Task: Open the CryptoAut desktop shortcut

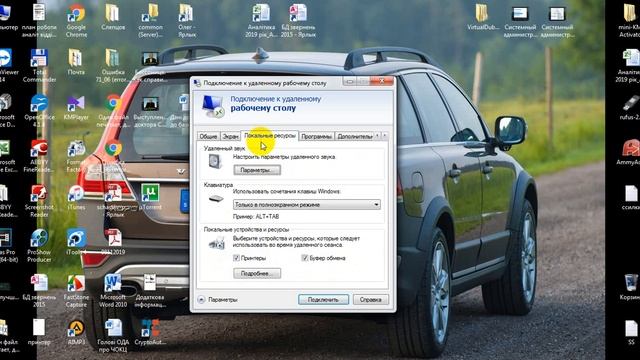Action: (x=150, y=333)
